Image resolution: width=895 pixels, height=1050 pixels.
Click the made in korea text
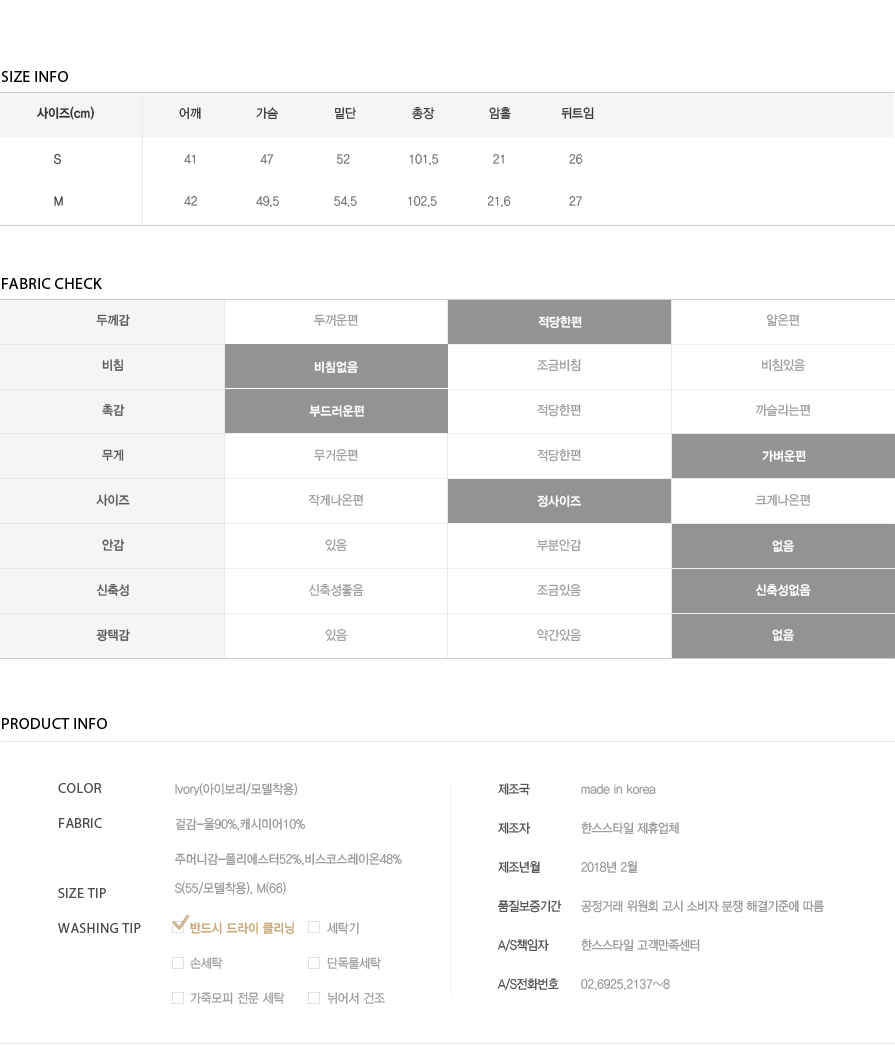tap(618, 790)
